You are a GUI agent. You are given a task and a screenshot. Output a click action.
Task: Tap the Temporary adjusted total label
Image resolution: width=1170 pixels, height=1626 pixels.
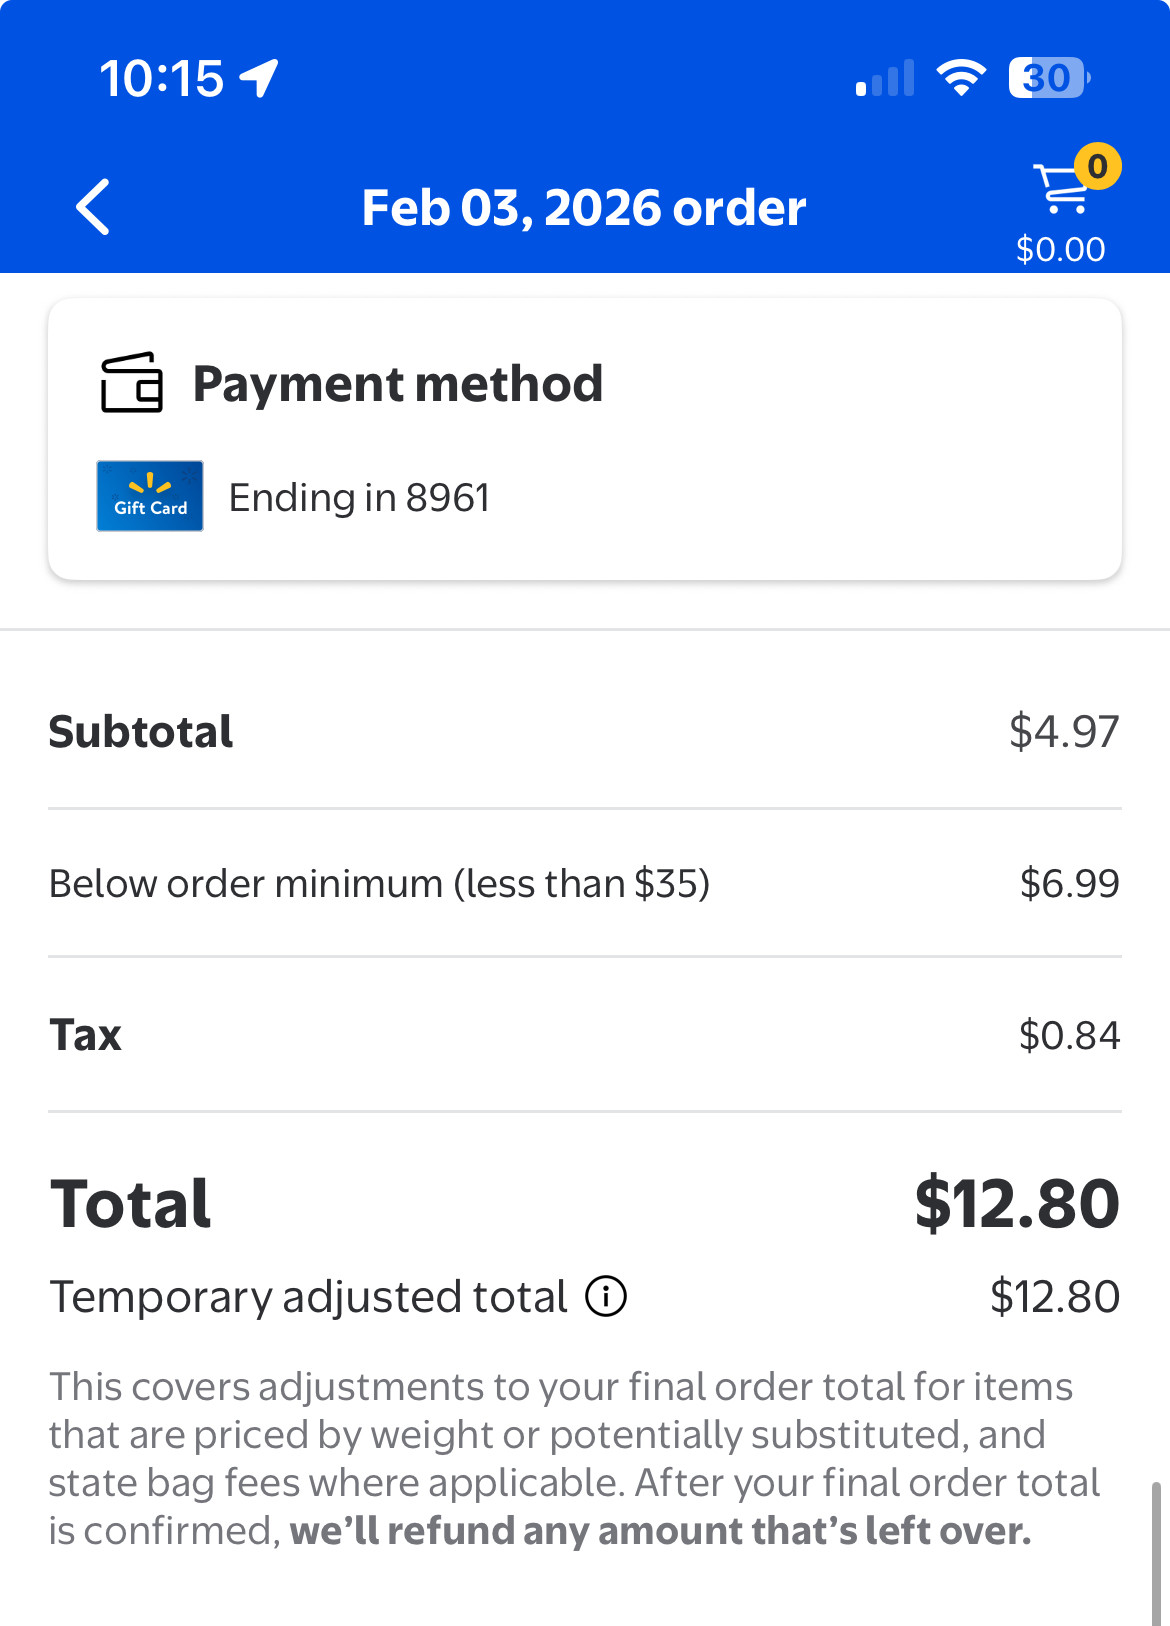(x=308, y=1297)
